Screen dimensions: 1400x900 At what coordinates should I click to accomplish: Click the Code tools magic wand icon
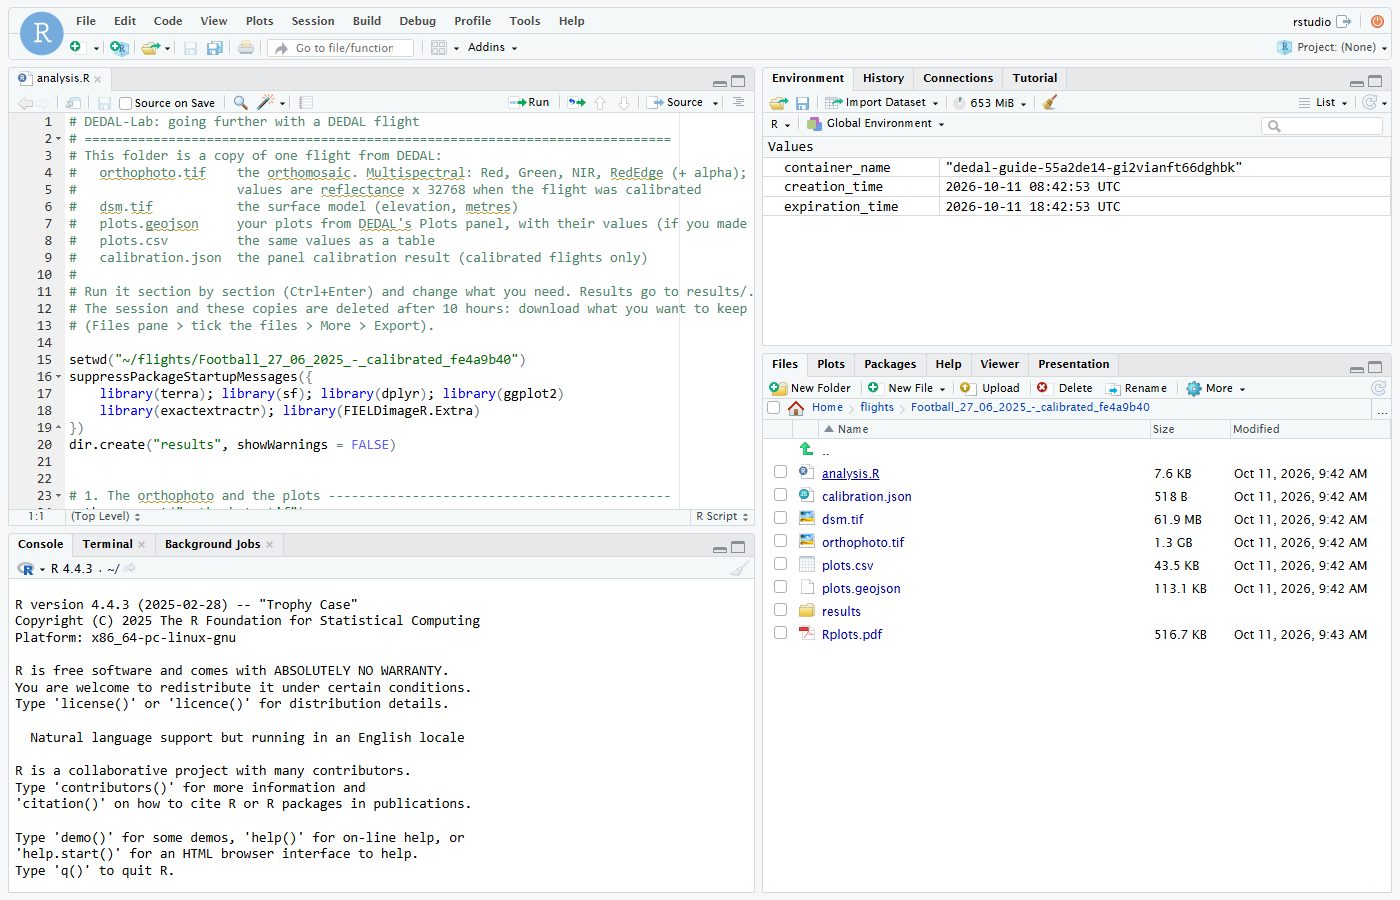coord(265,102)
